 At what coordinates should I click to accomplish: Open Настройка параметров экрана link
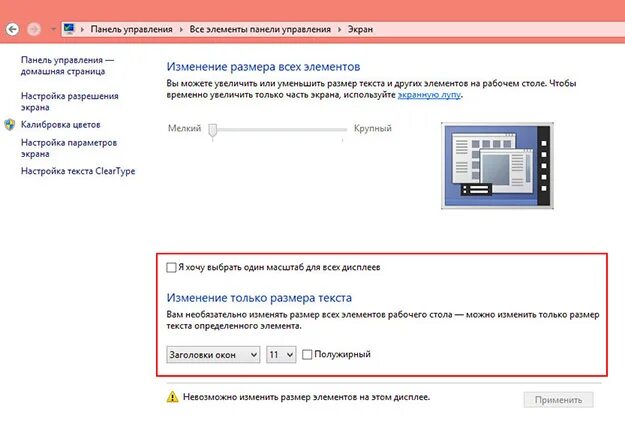[x=69, y=148]
